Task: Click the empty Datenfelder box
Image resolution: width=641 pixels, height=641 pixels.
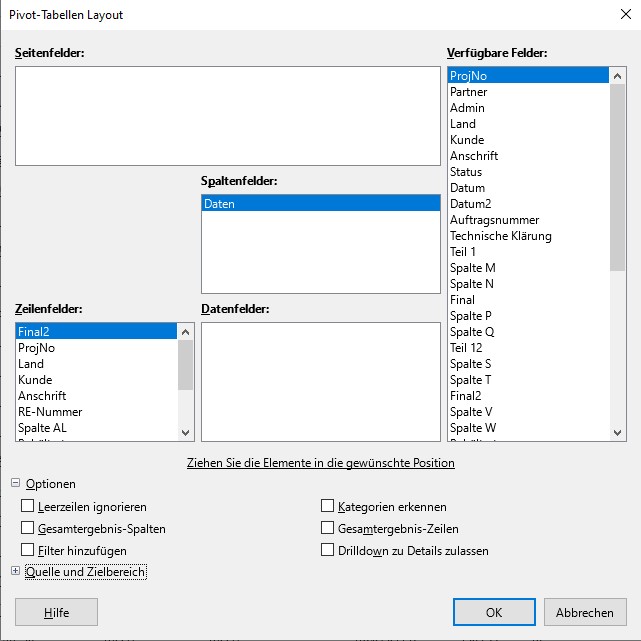Action: 320,381
